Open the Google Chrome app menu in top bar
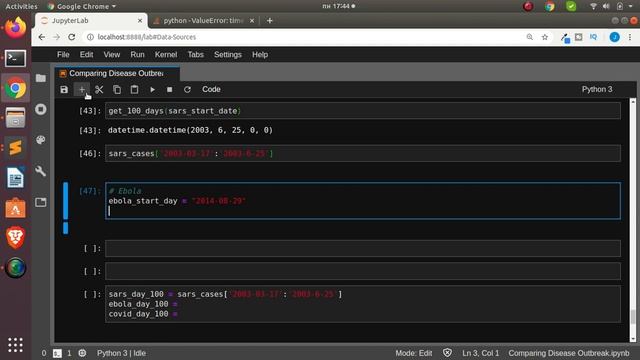This screenshot has height=360, width=640. tap(82, 6)
